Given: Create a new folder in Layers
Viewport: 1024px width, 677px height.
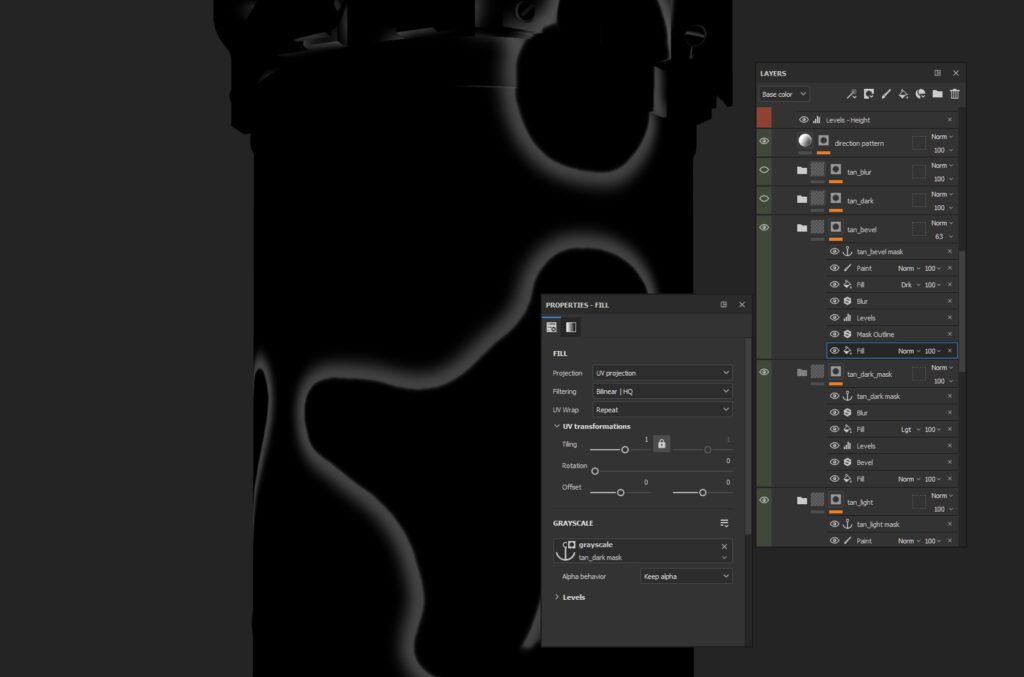Looking at the screenshot, I should [937, 94].
